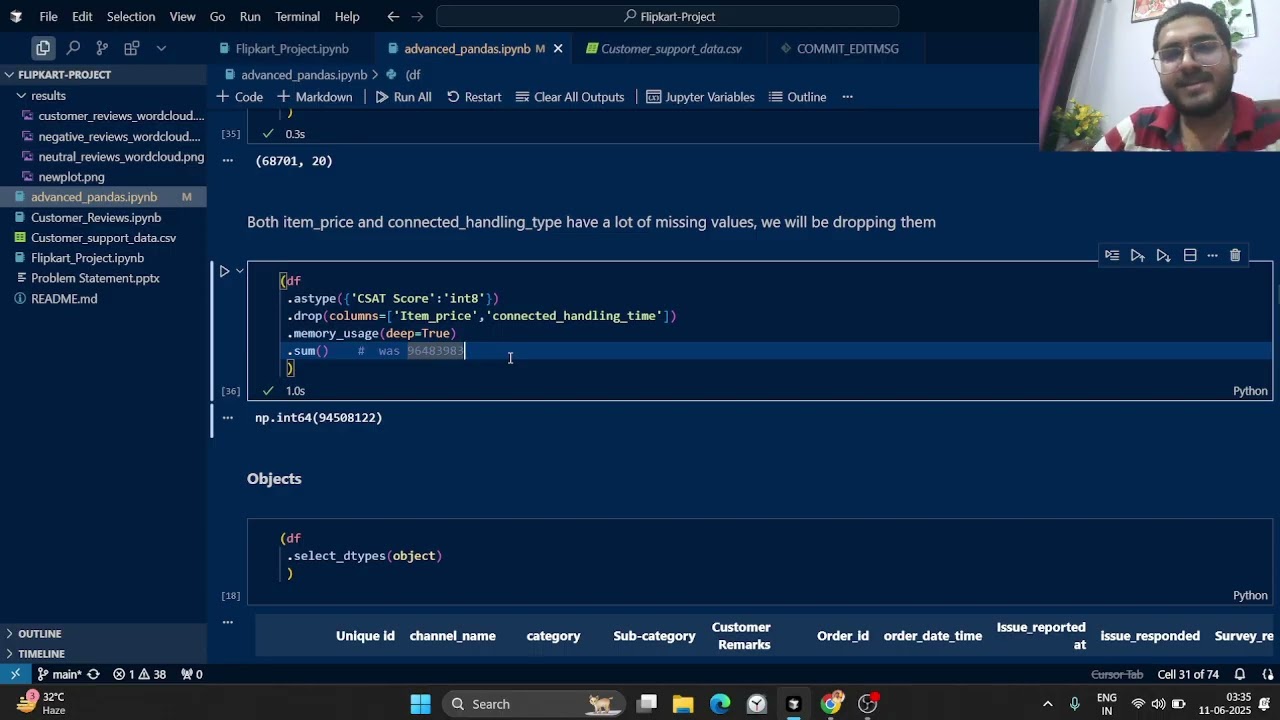Open File Explorer from taskbar
This screenshot has width=1280, height=720.
click(x=683, y=704)
